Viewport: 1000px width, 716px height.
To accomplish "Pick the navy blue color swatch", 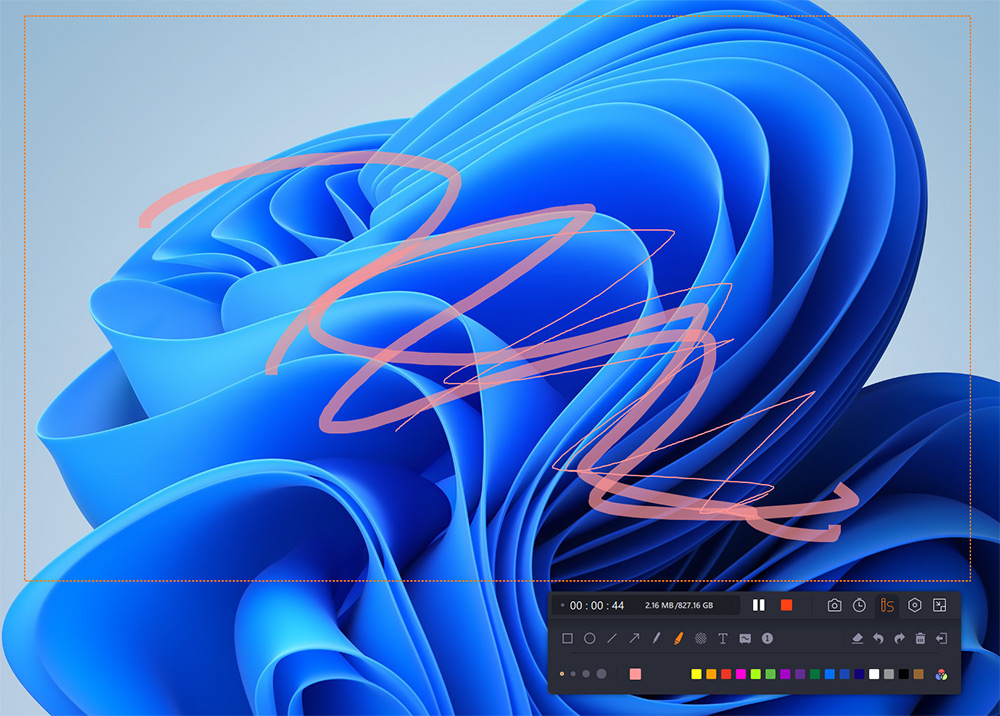I will pyautogui.click(x=859, y=674).
